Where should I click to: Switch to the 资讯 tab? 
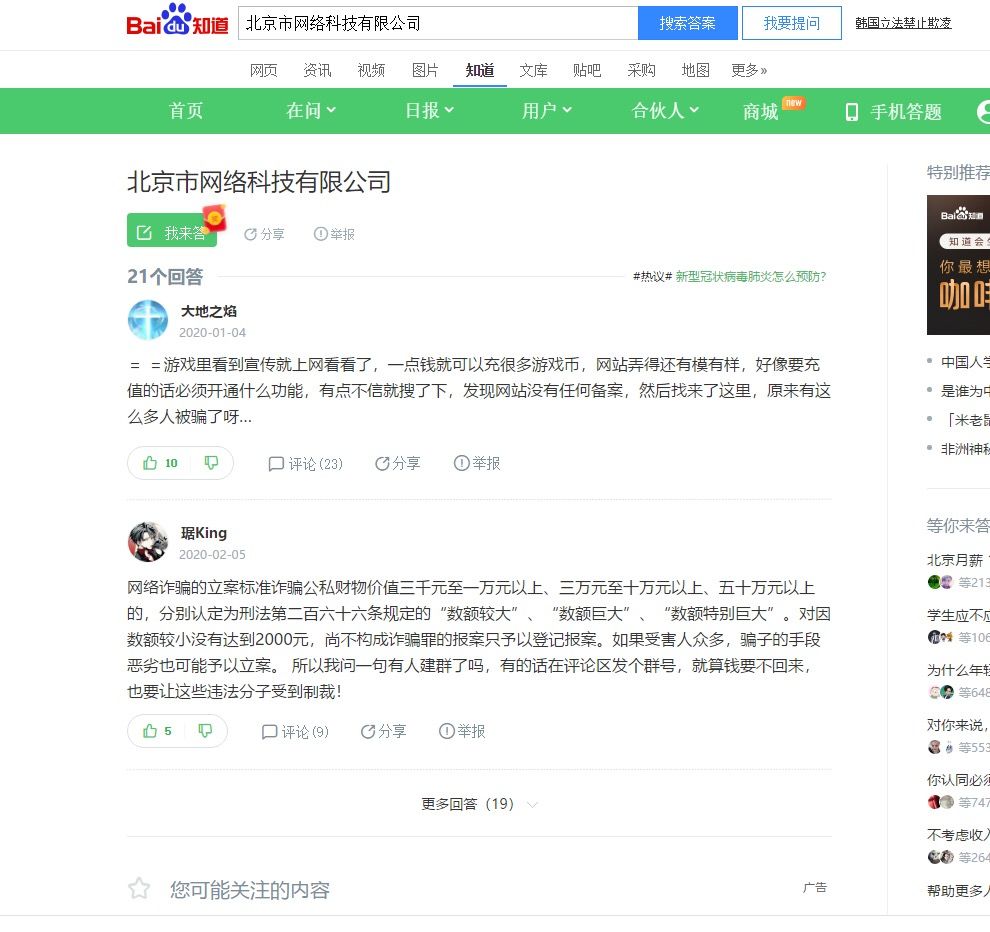pyautogui.click(x=317, y=70)
